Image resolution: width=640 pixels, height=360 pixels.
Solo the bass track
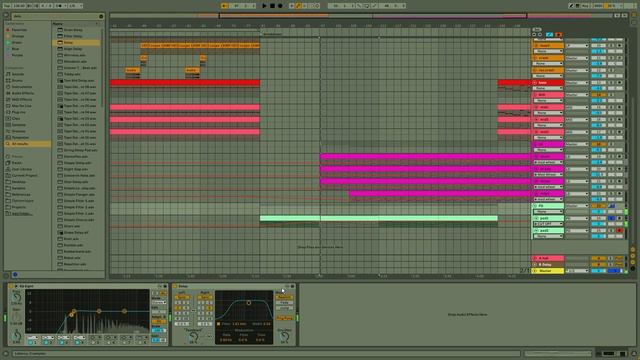coord(611,82)
